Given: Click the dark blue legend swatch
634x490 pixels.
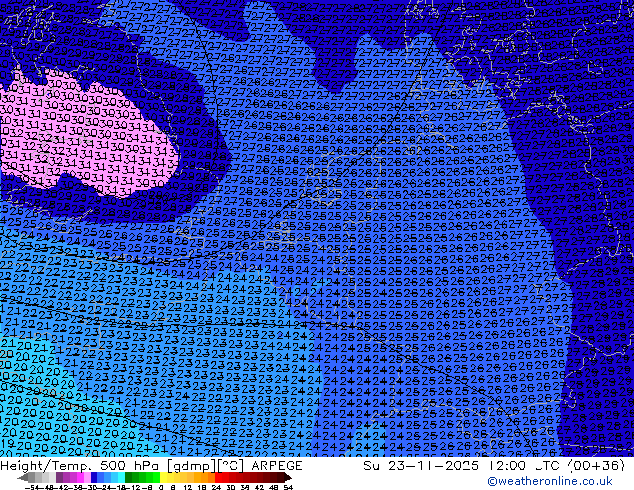Looking at the screenshot, I should coord(94,477).
